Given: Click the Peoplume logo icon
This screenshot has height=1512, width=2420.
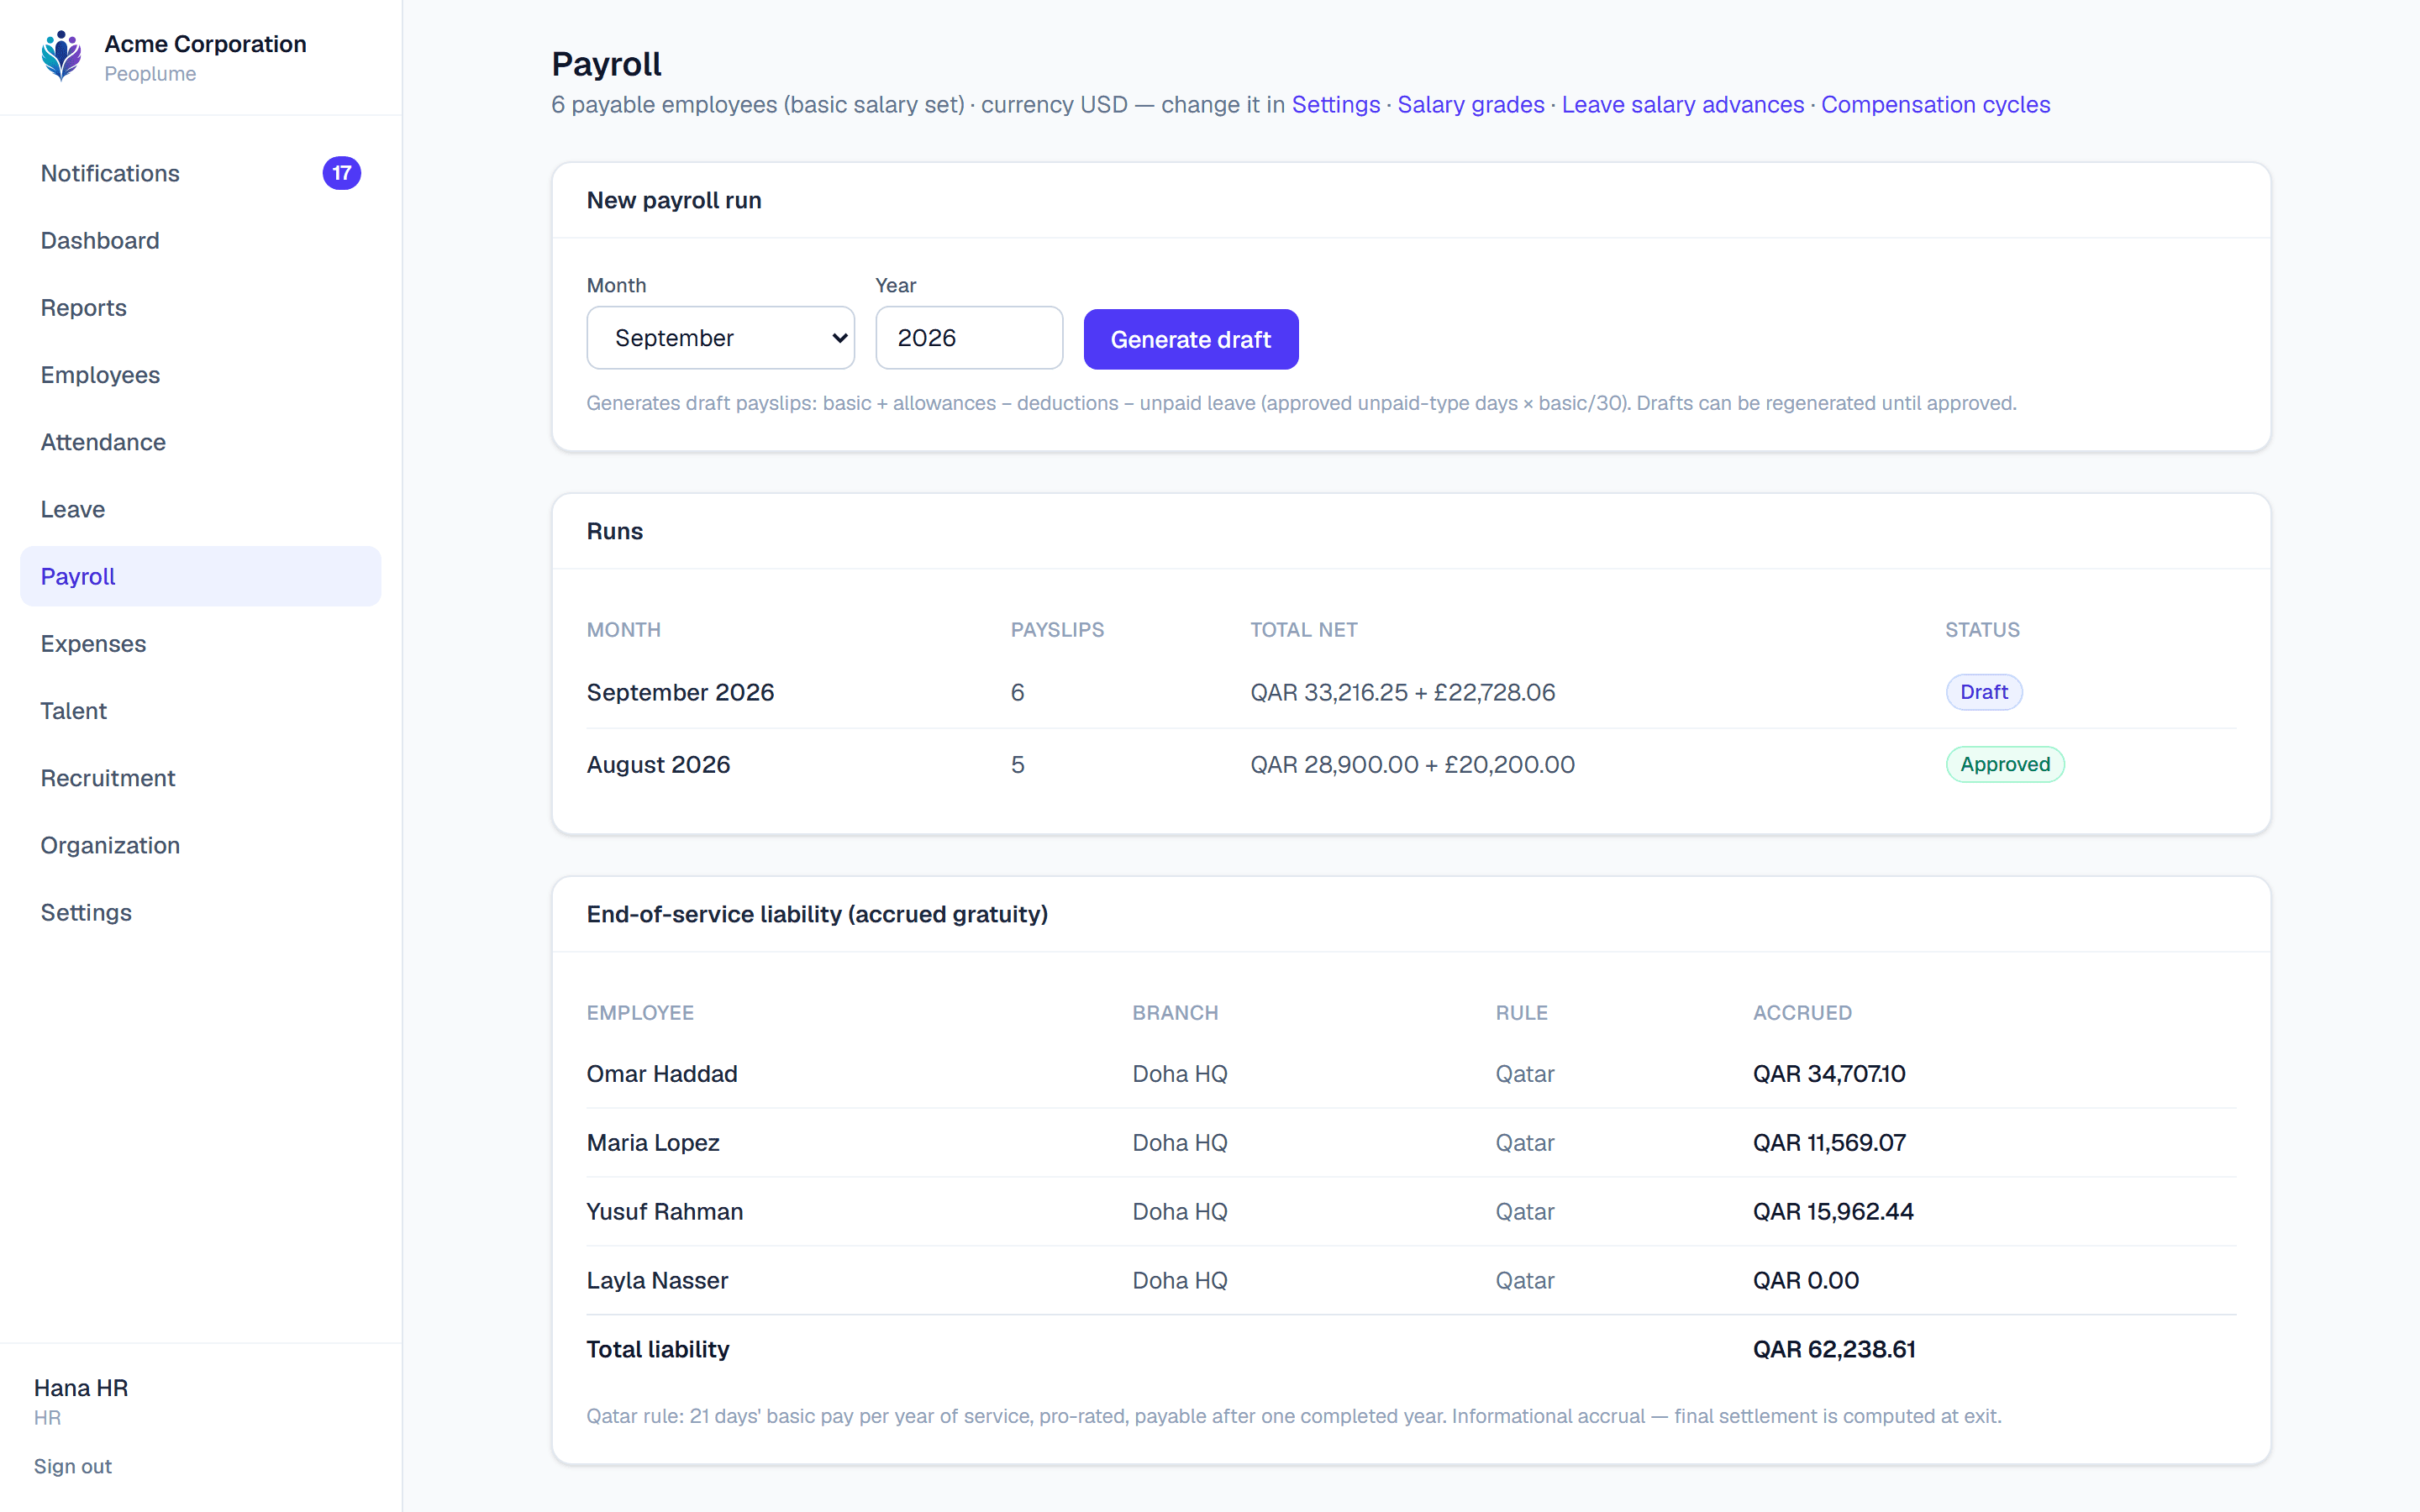Looking at the screenshot, I should pyautogui.click(x=62, y=56).
